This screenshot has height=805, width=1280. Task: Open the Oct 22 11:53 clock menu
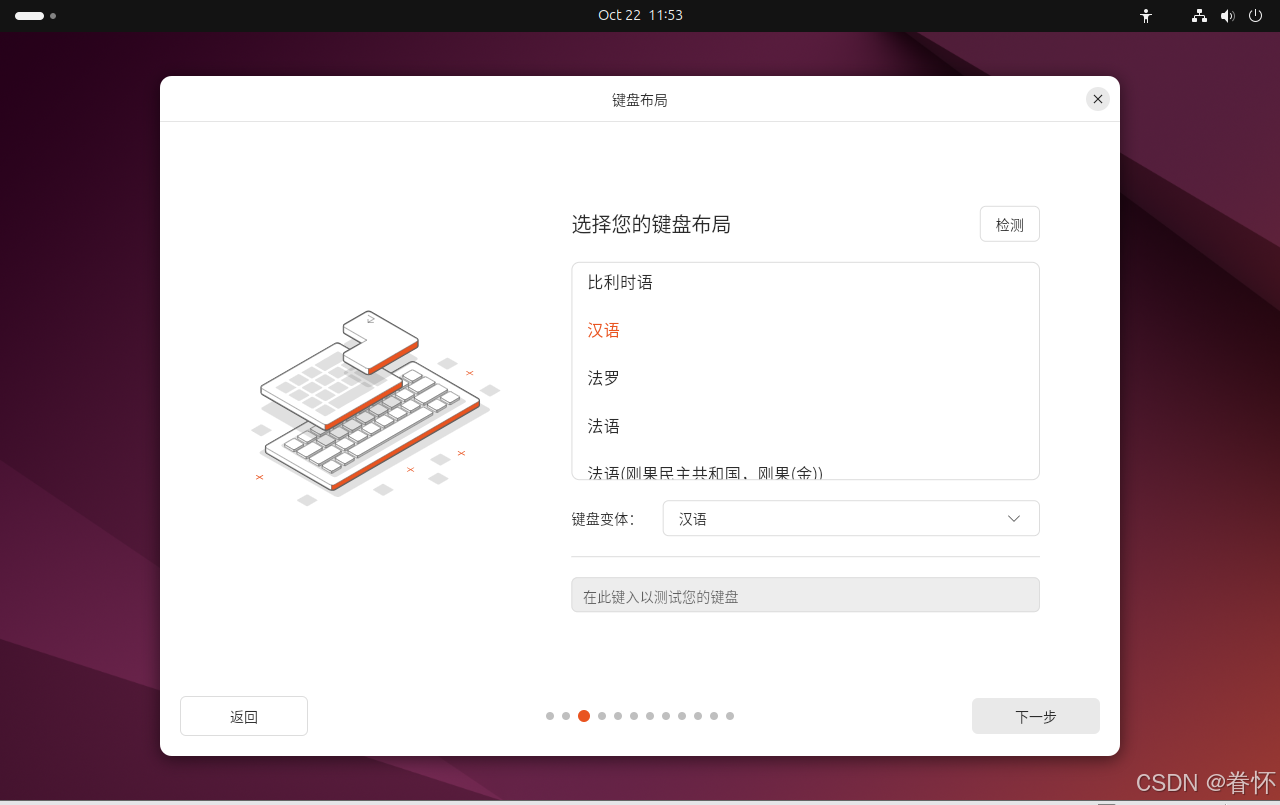tap(640, 15)
